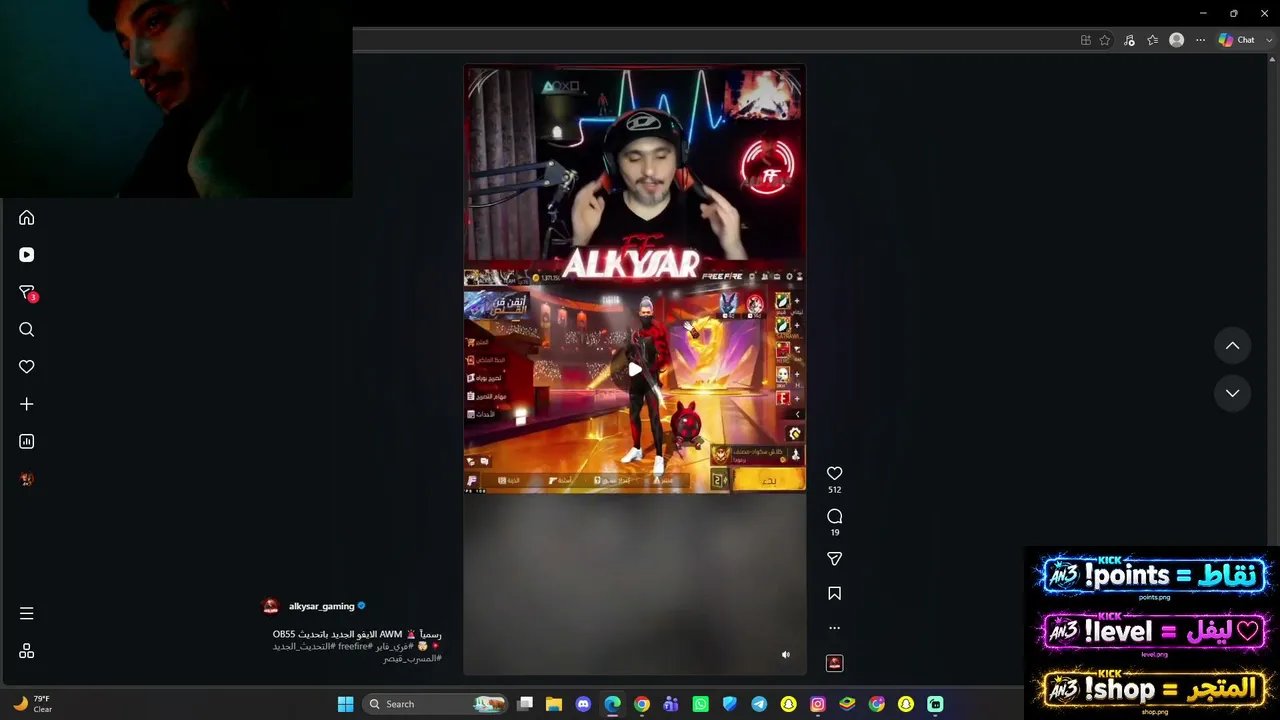The image size is (1280, 720).
Task: Open the reel's audio thumbnail
Action: tap(835, 663)
